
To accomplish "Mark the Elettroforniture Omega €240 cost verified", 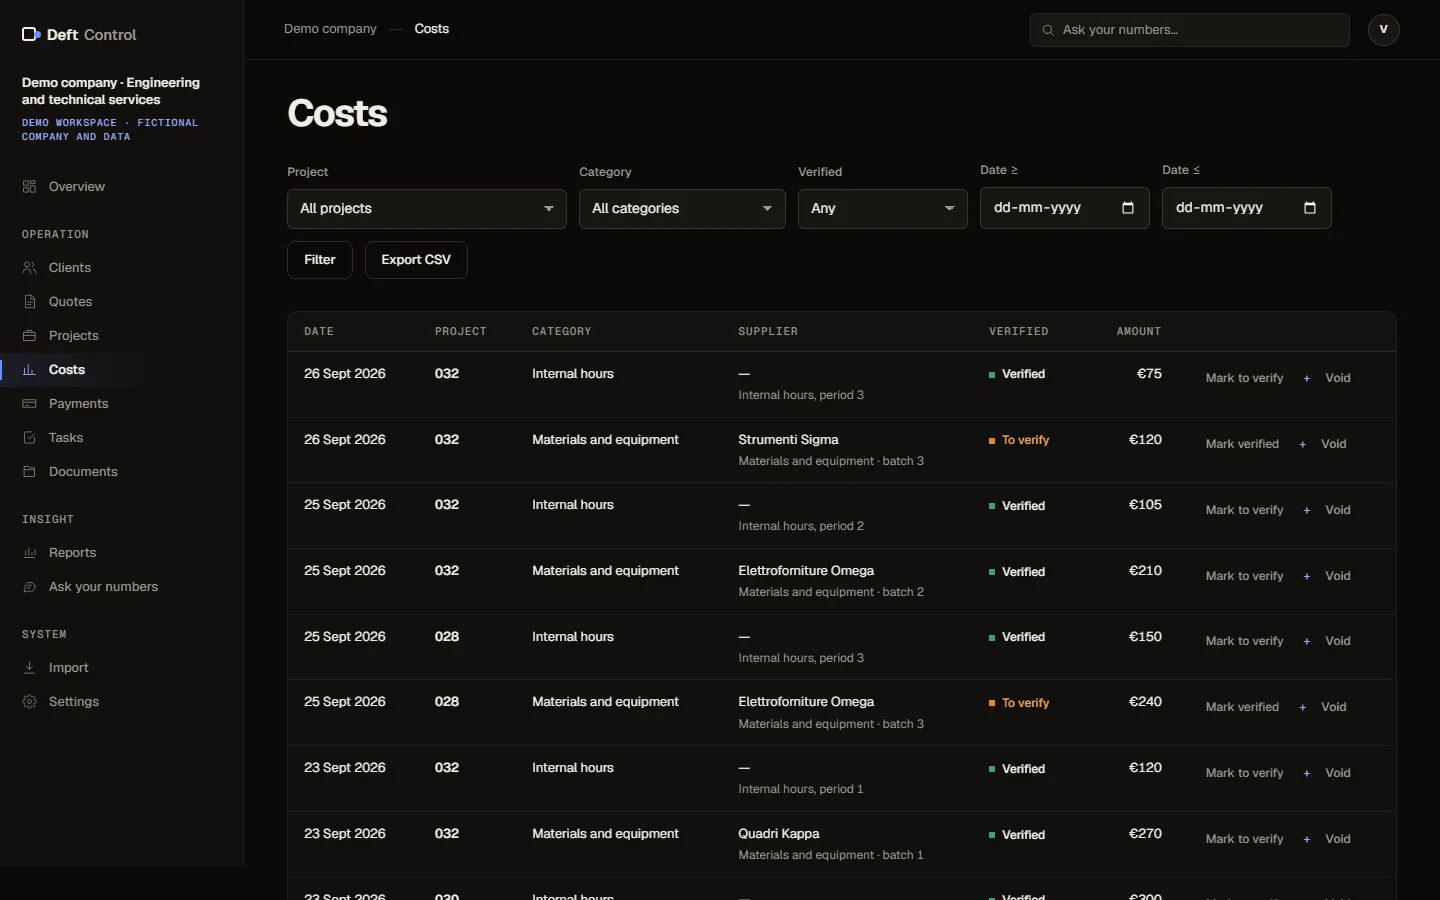I will point(1242,707).
